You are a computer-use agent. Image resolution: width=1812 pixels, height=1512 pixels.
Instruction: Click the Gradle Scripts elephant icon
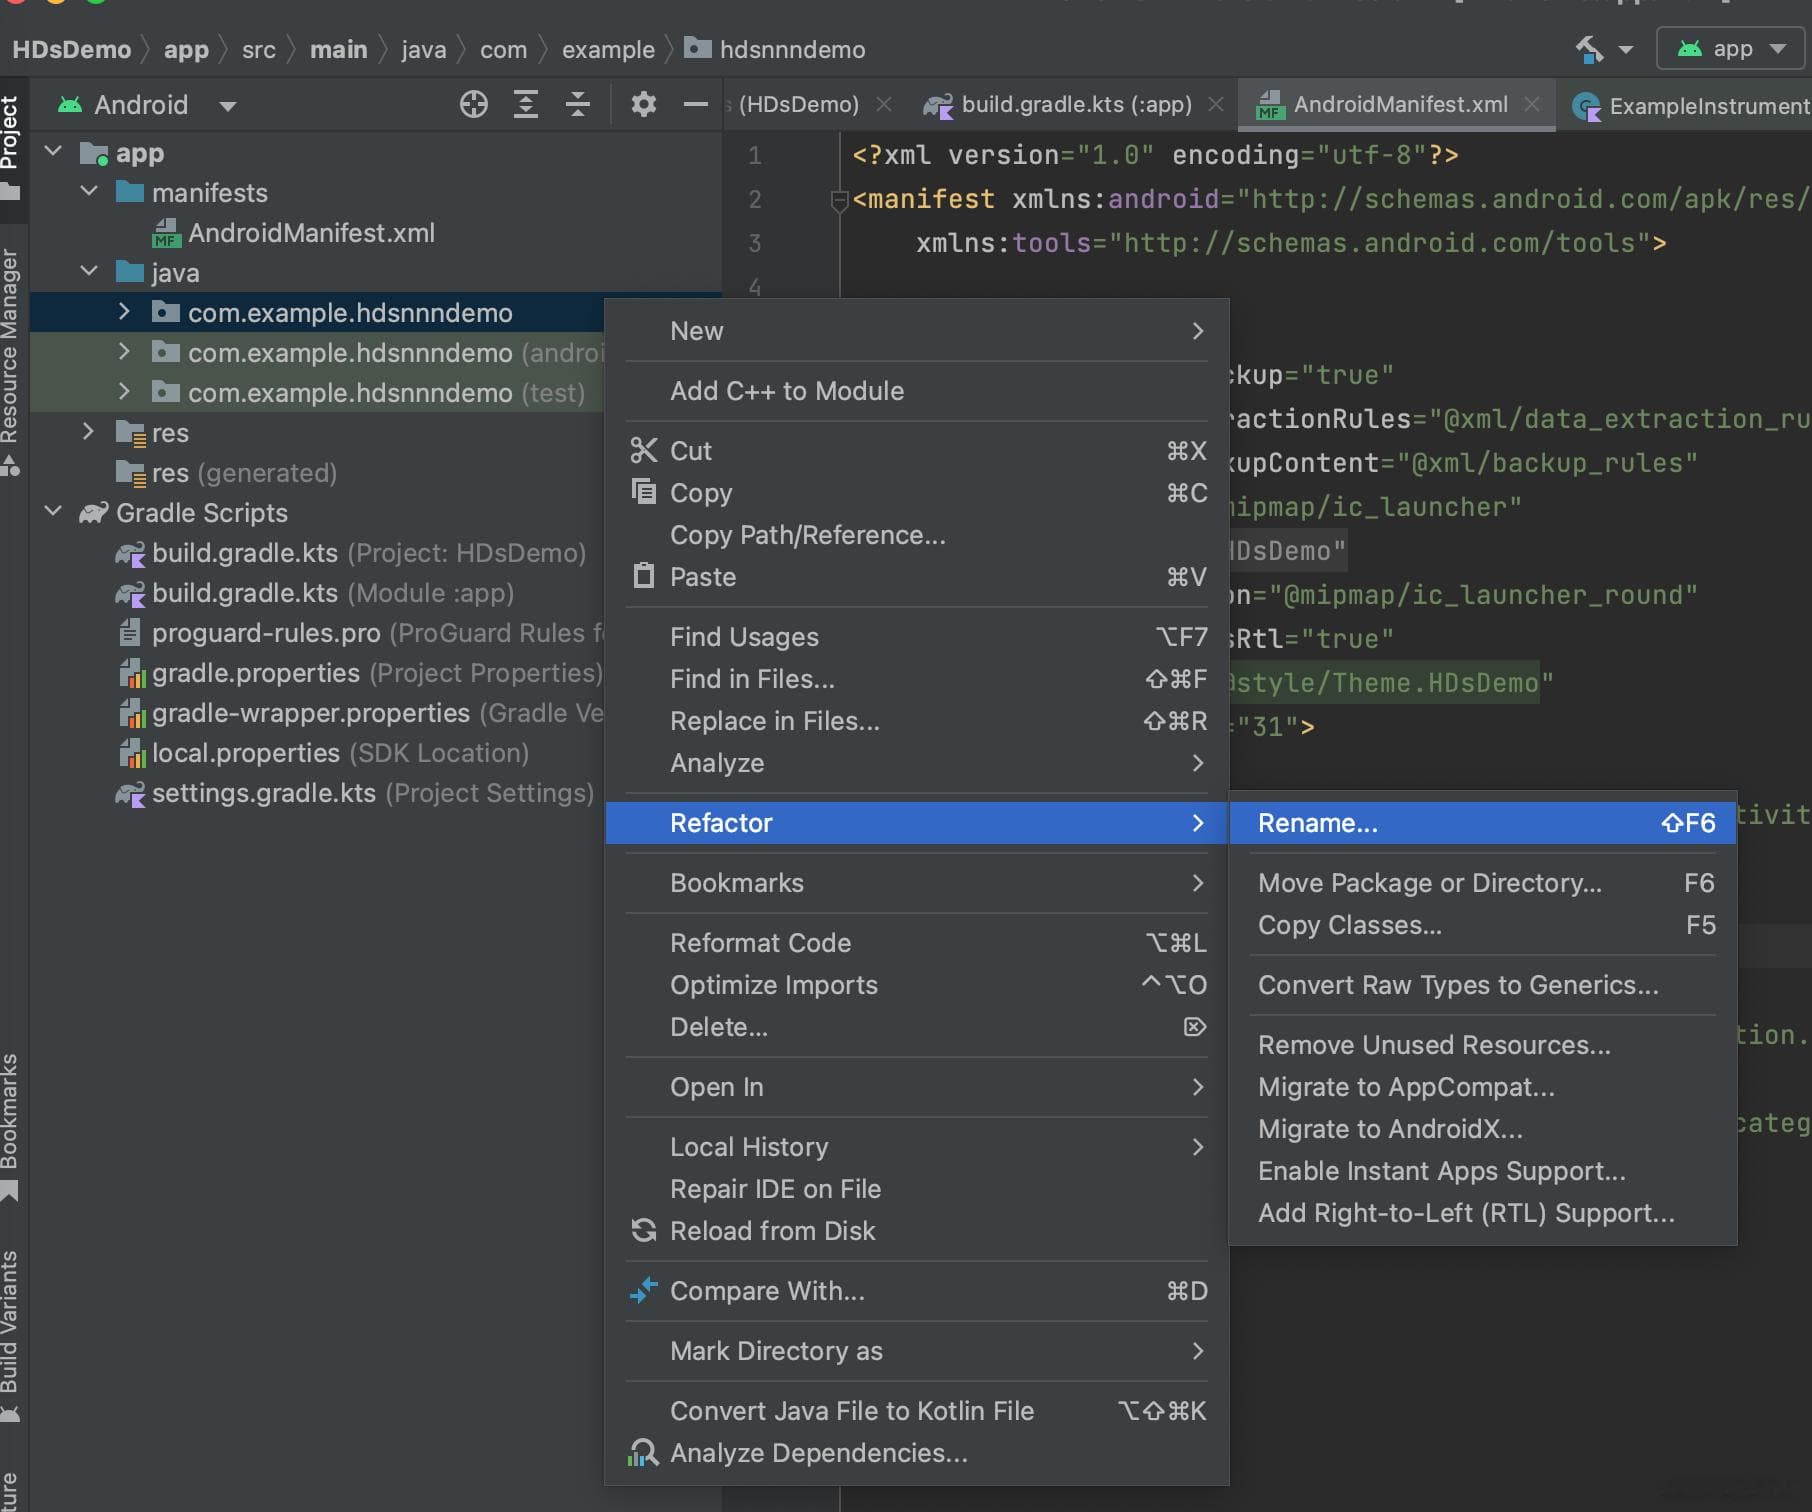coord(94,512)
